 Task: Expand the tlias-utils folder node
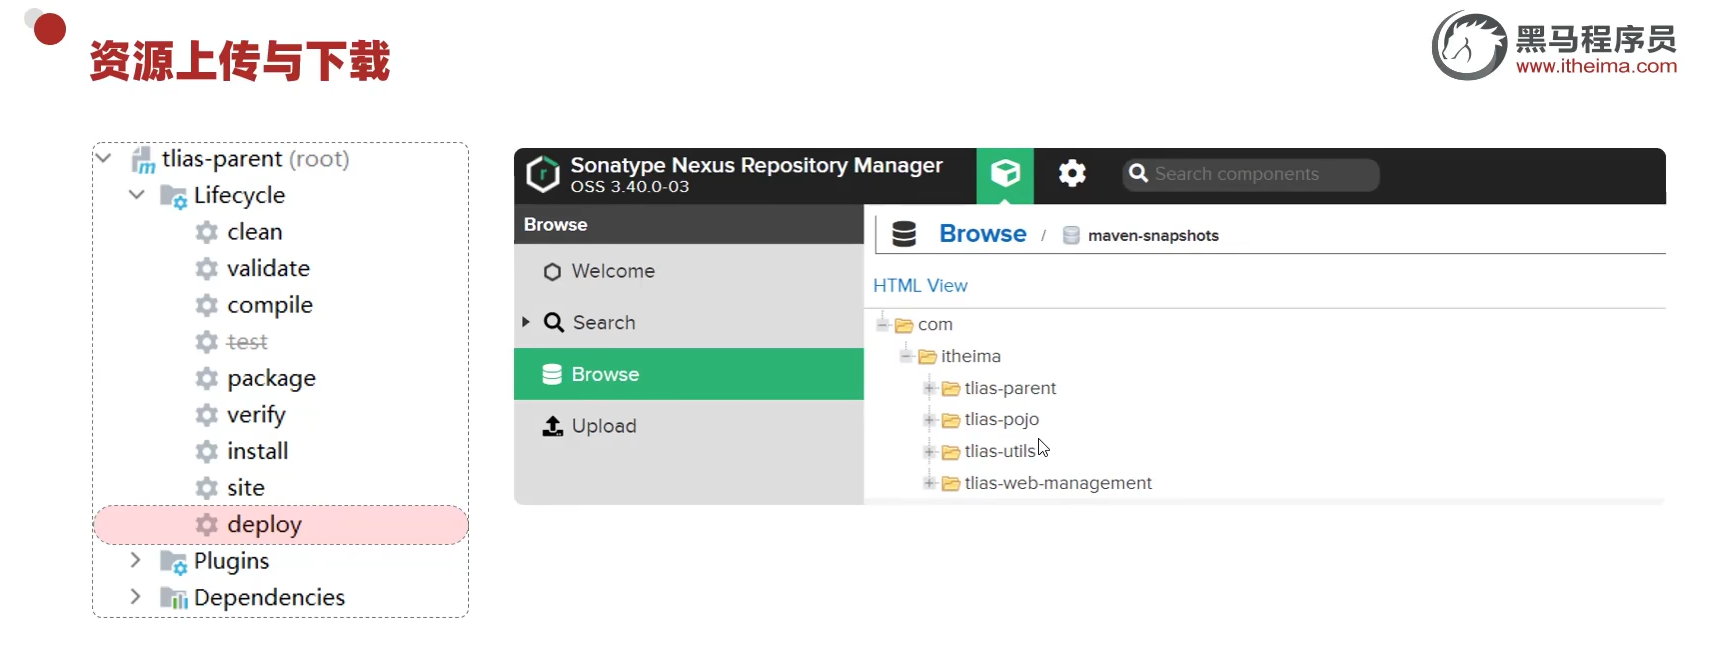click(x=929, y=451)
